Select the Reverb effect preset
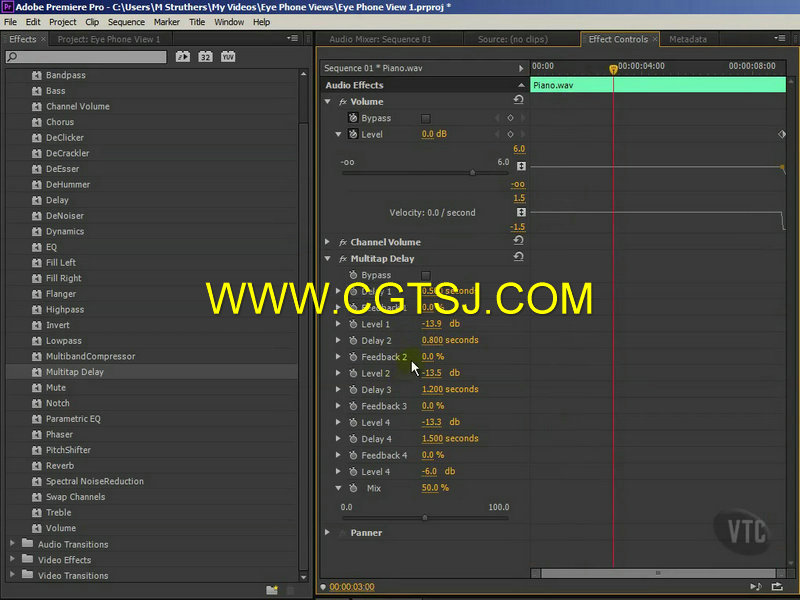 click(x=60, y=466)
